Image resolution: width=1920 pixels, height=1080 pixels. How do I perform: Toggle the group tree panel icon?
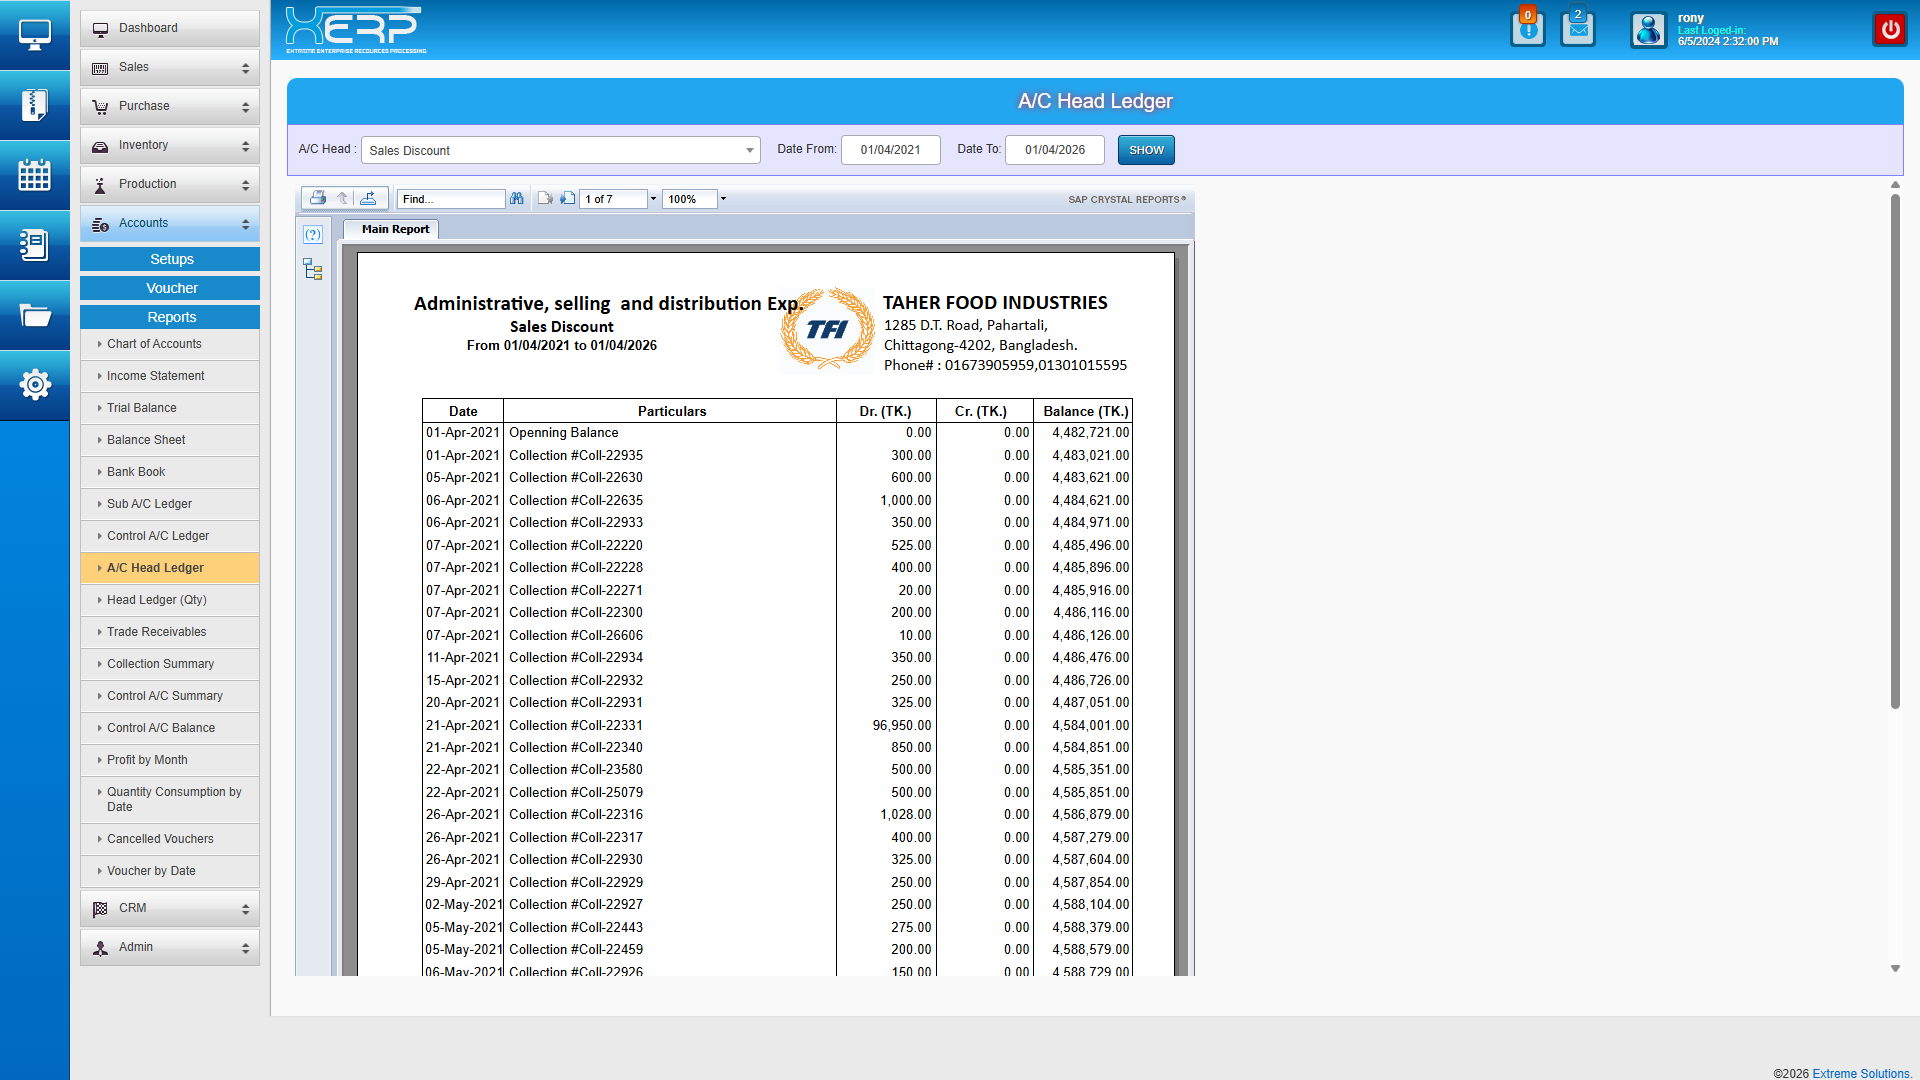[x=313, y=269]
